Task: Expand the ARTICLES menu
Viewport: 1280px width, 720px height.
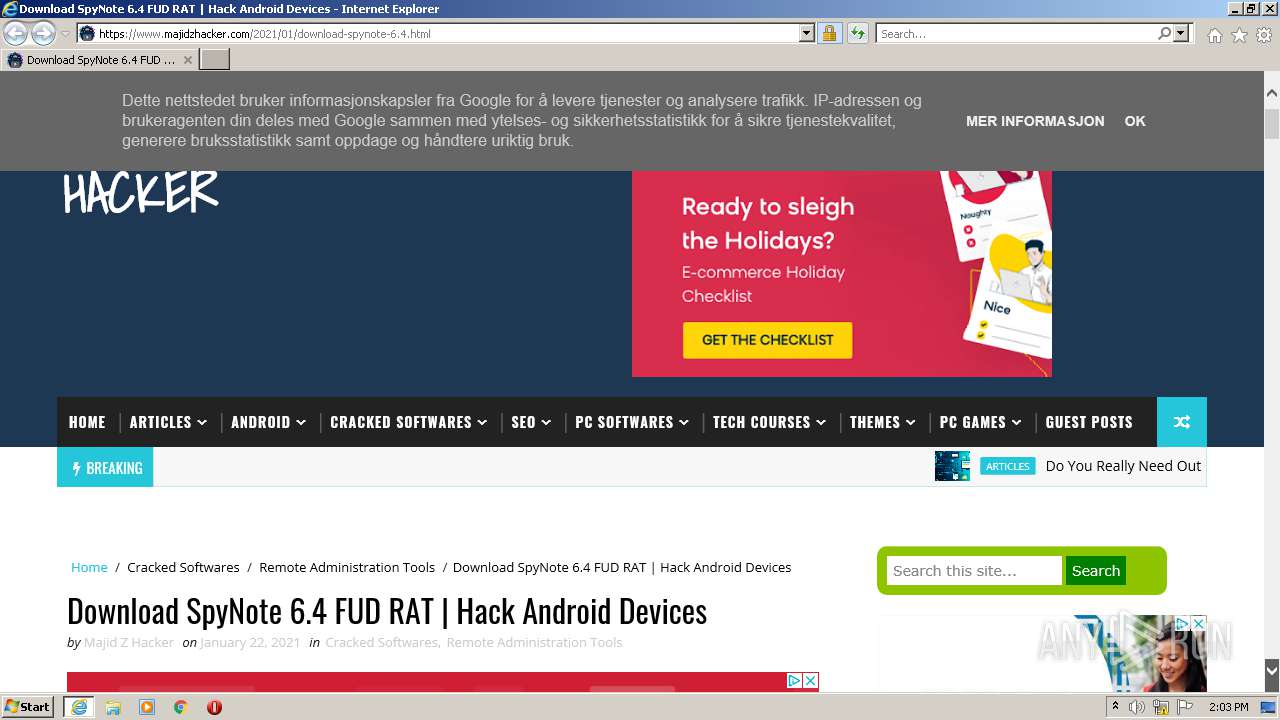Action: 168,422
